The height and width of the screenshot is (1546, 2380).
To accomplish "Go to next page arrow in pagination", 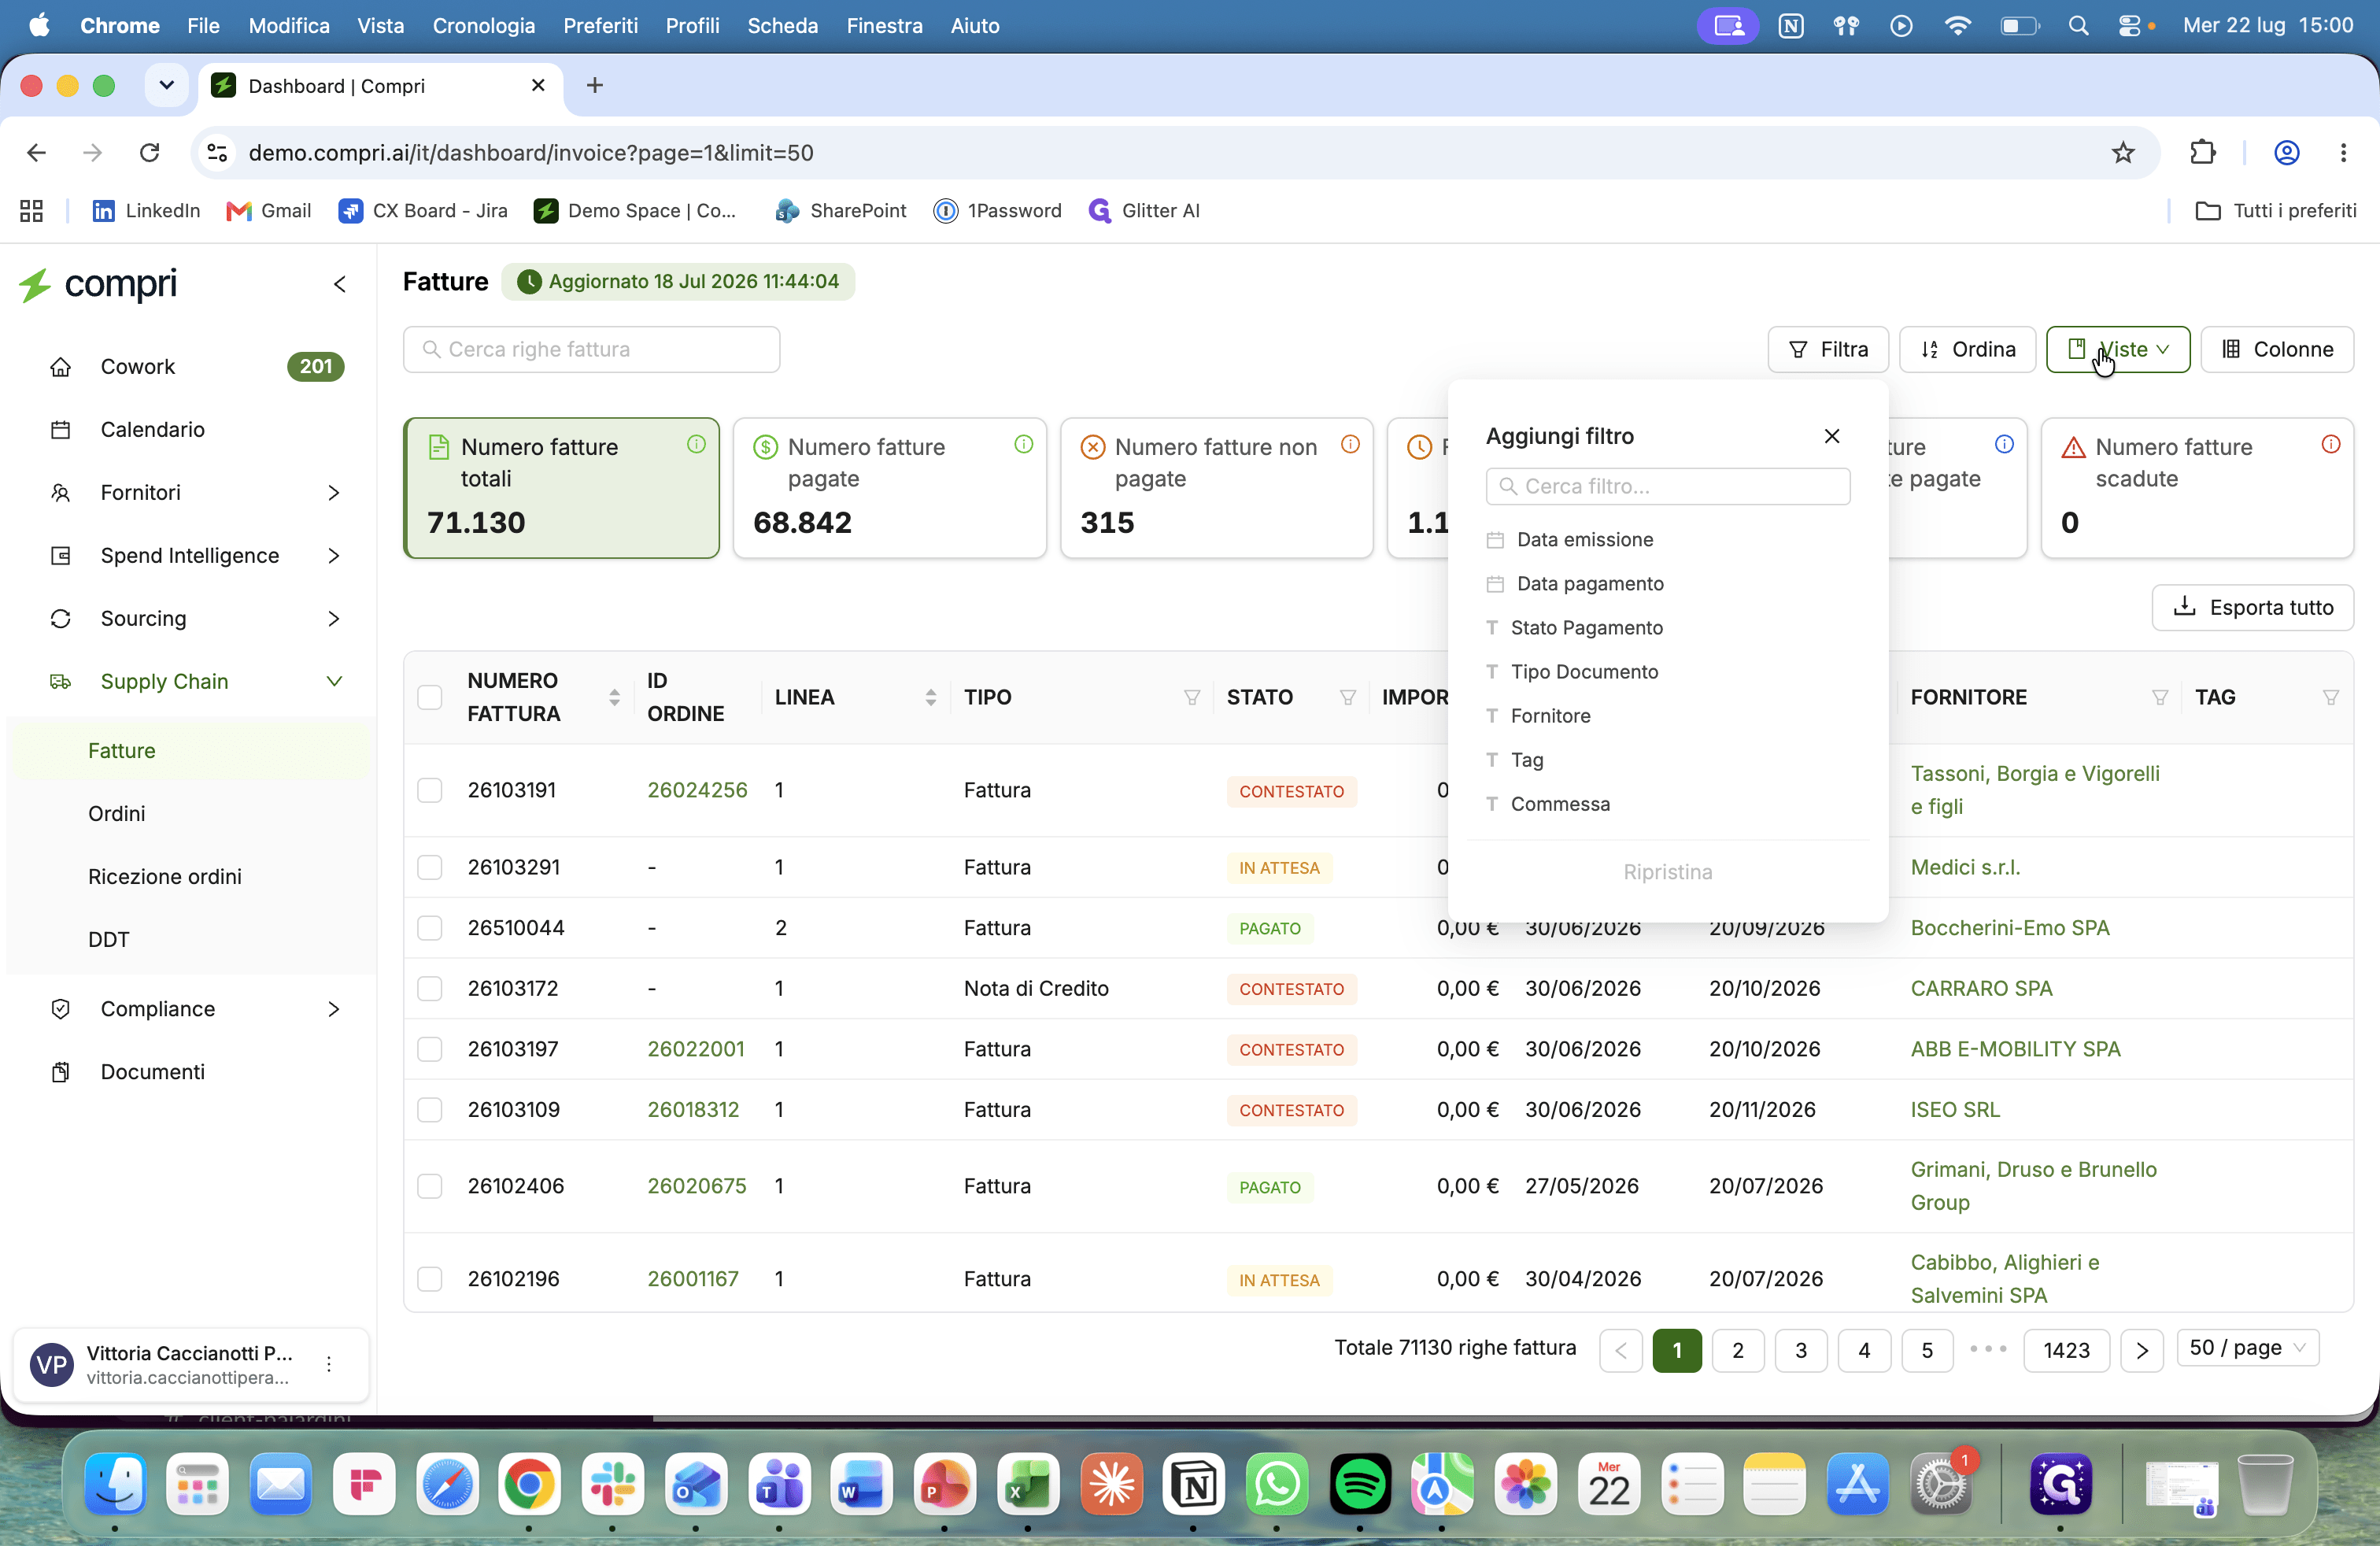I will point(2141,1350).
